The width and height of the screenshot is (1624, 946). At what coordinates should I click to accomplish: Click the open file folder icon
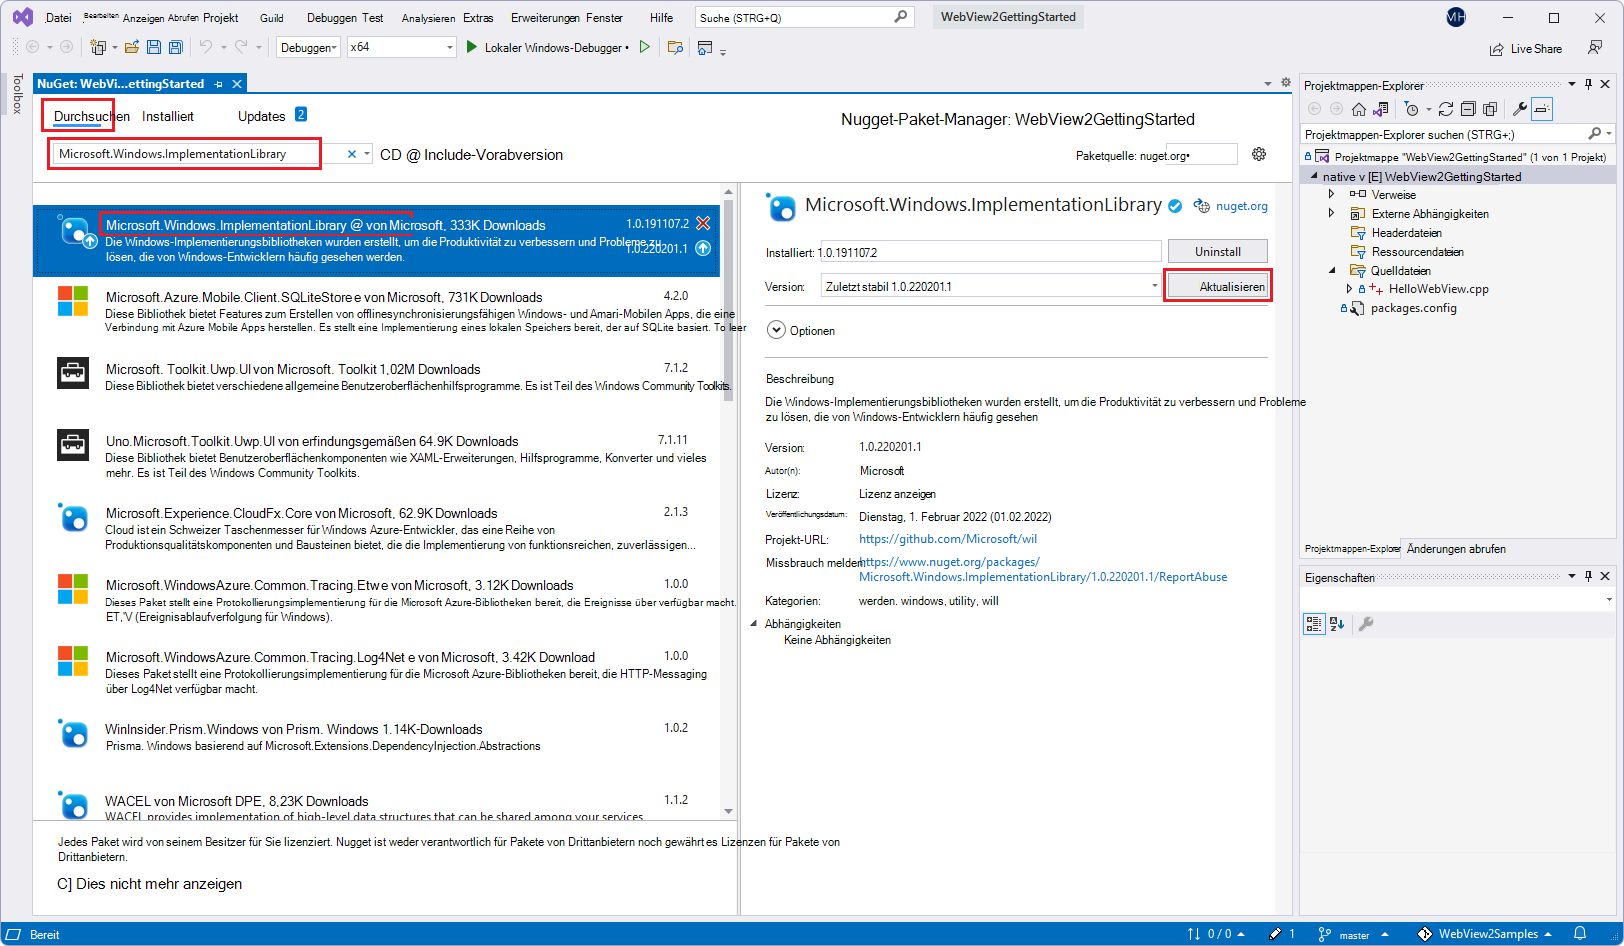coord(131,47)
